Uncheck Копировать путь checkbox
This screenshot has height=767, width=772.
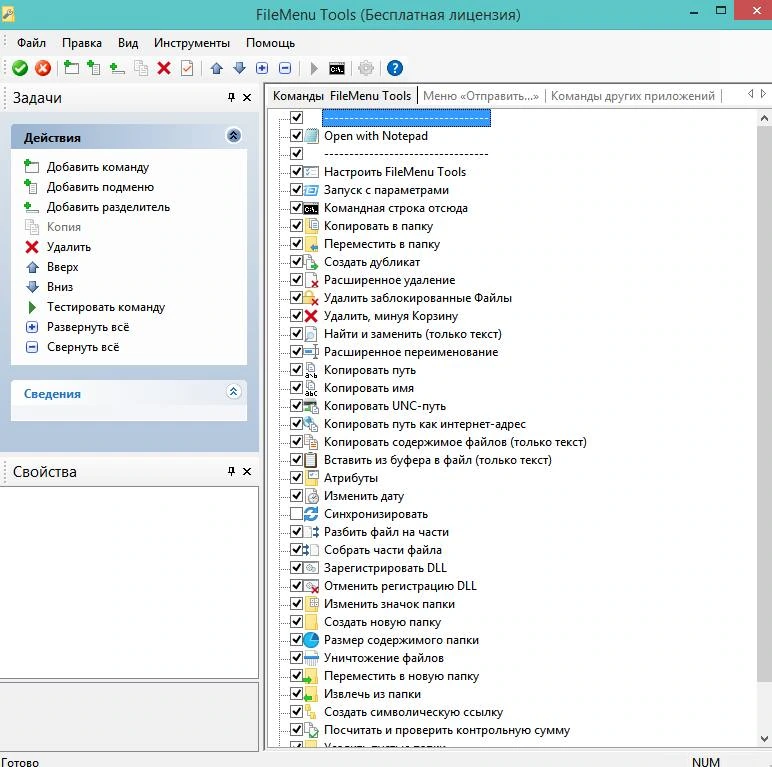[x=296, y=369]
